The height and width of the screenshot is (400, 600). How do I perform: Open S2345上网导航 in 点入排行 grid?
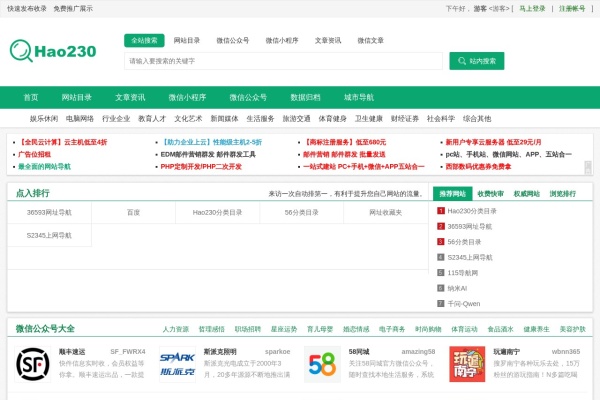click(x=49, y=235)
